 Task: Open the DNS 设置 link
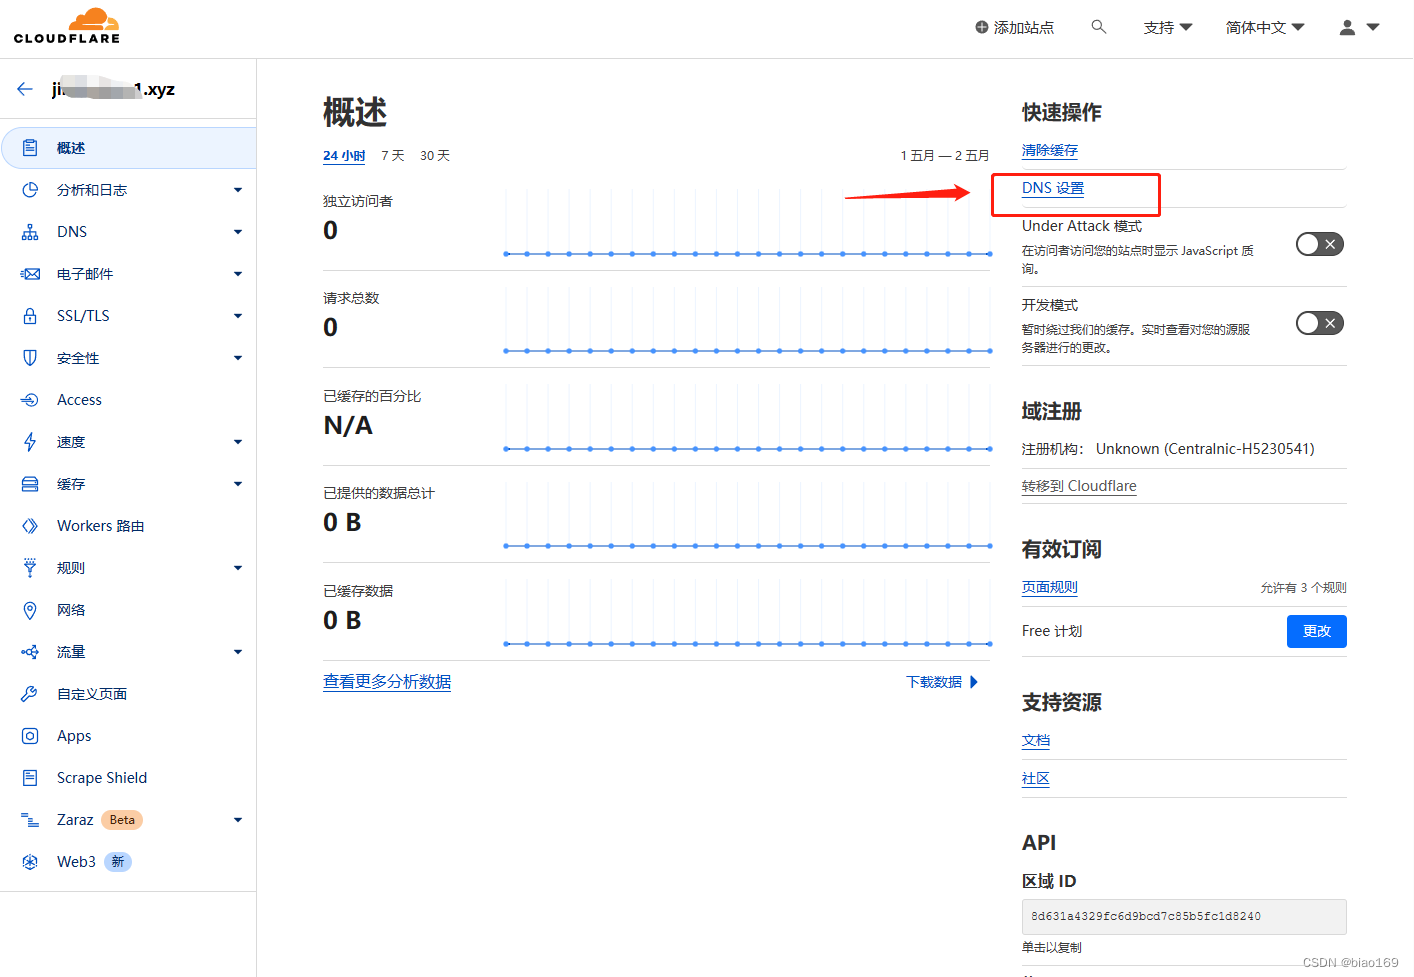[1052, 188]
